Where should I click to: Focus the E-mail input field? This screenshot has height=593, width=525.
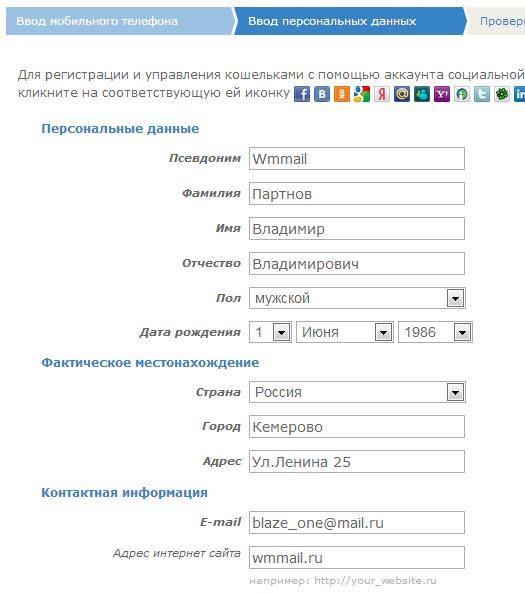357,523
